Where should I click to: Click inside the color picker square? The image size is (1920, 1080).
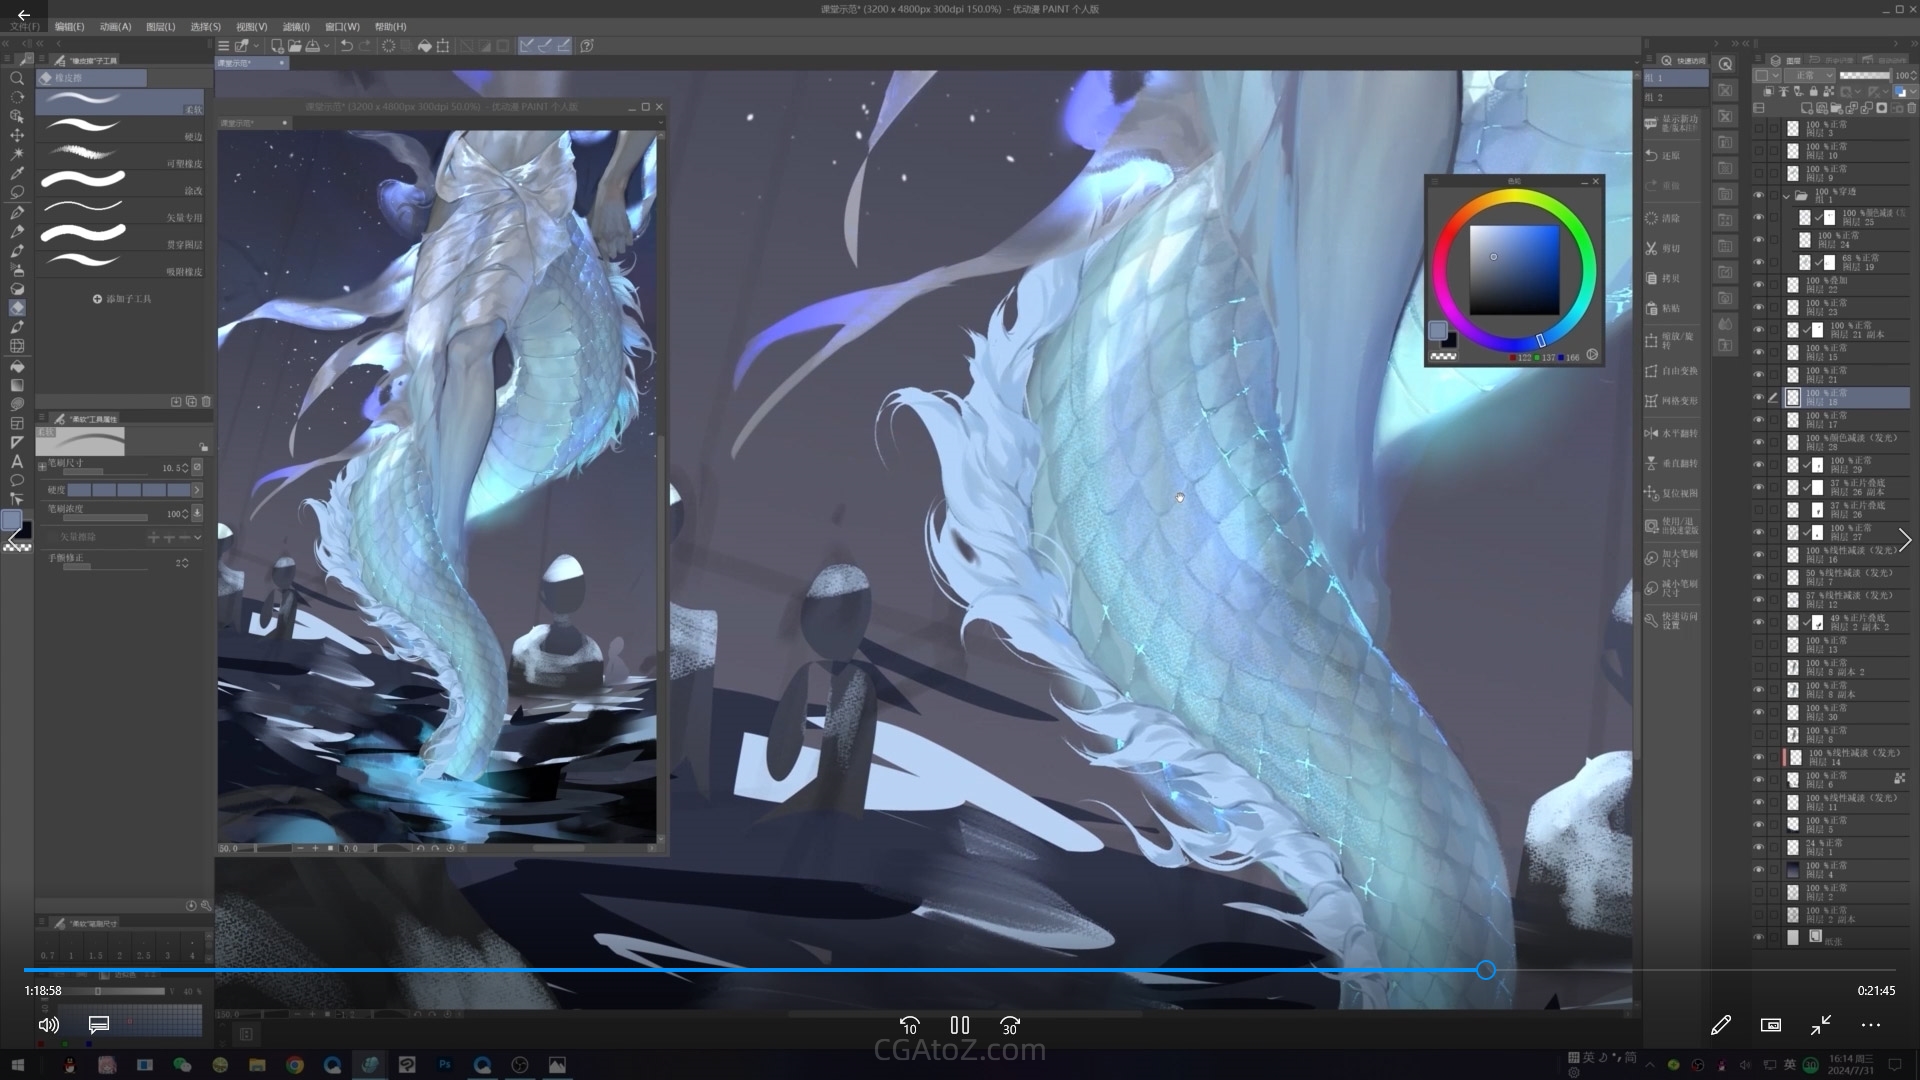pos(1513,270)
